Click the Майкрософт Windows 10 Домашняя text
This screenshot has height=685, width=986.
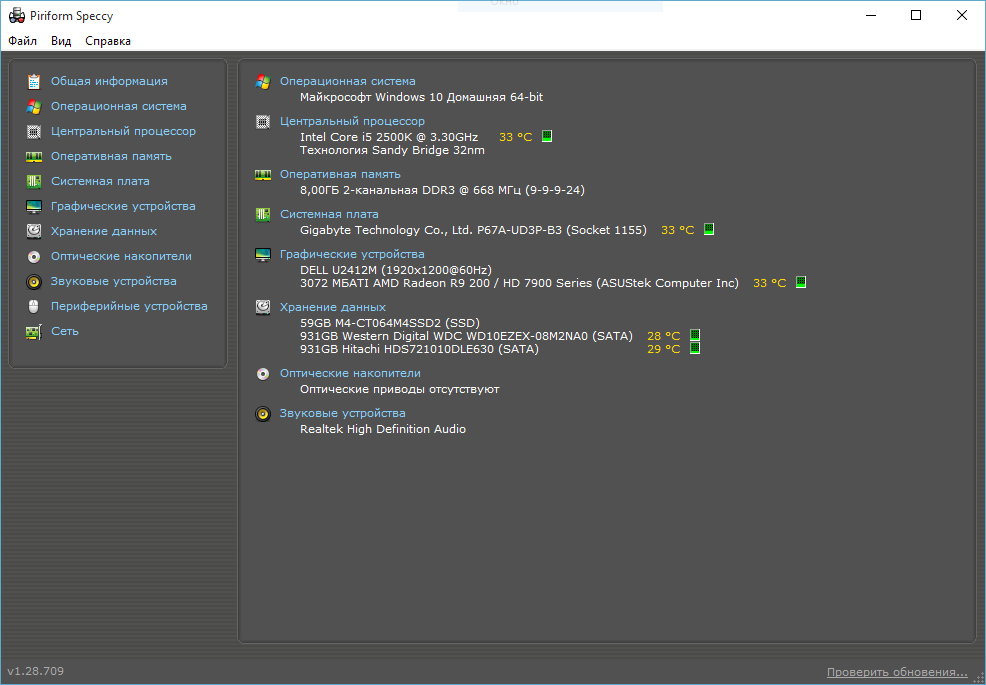(421, 97)
